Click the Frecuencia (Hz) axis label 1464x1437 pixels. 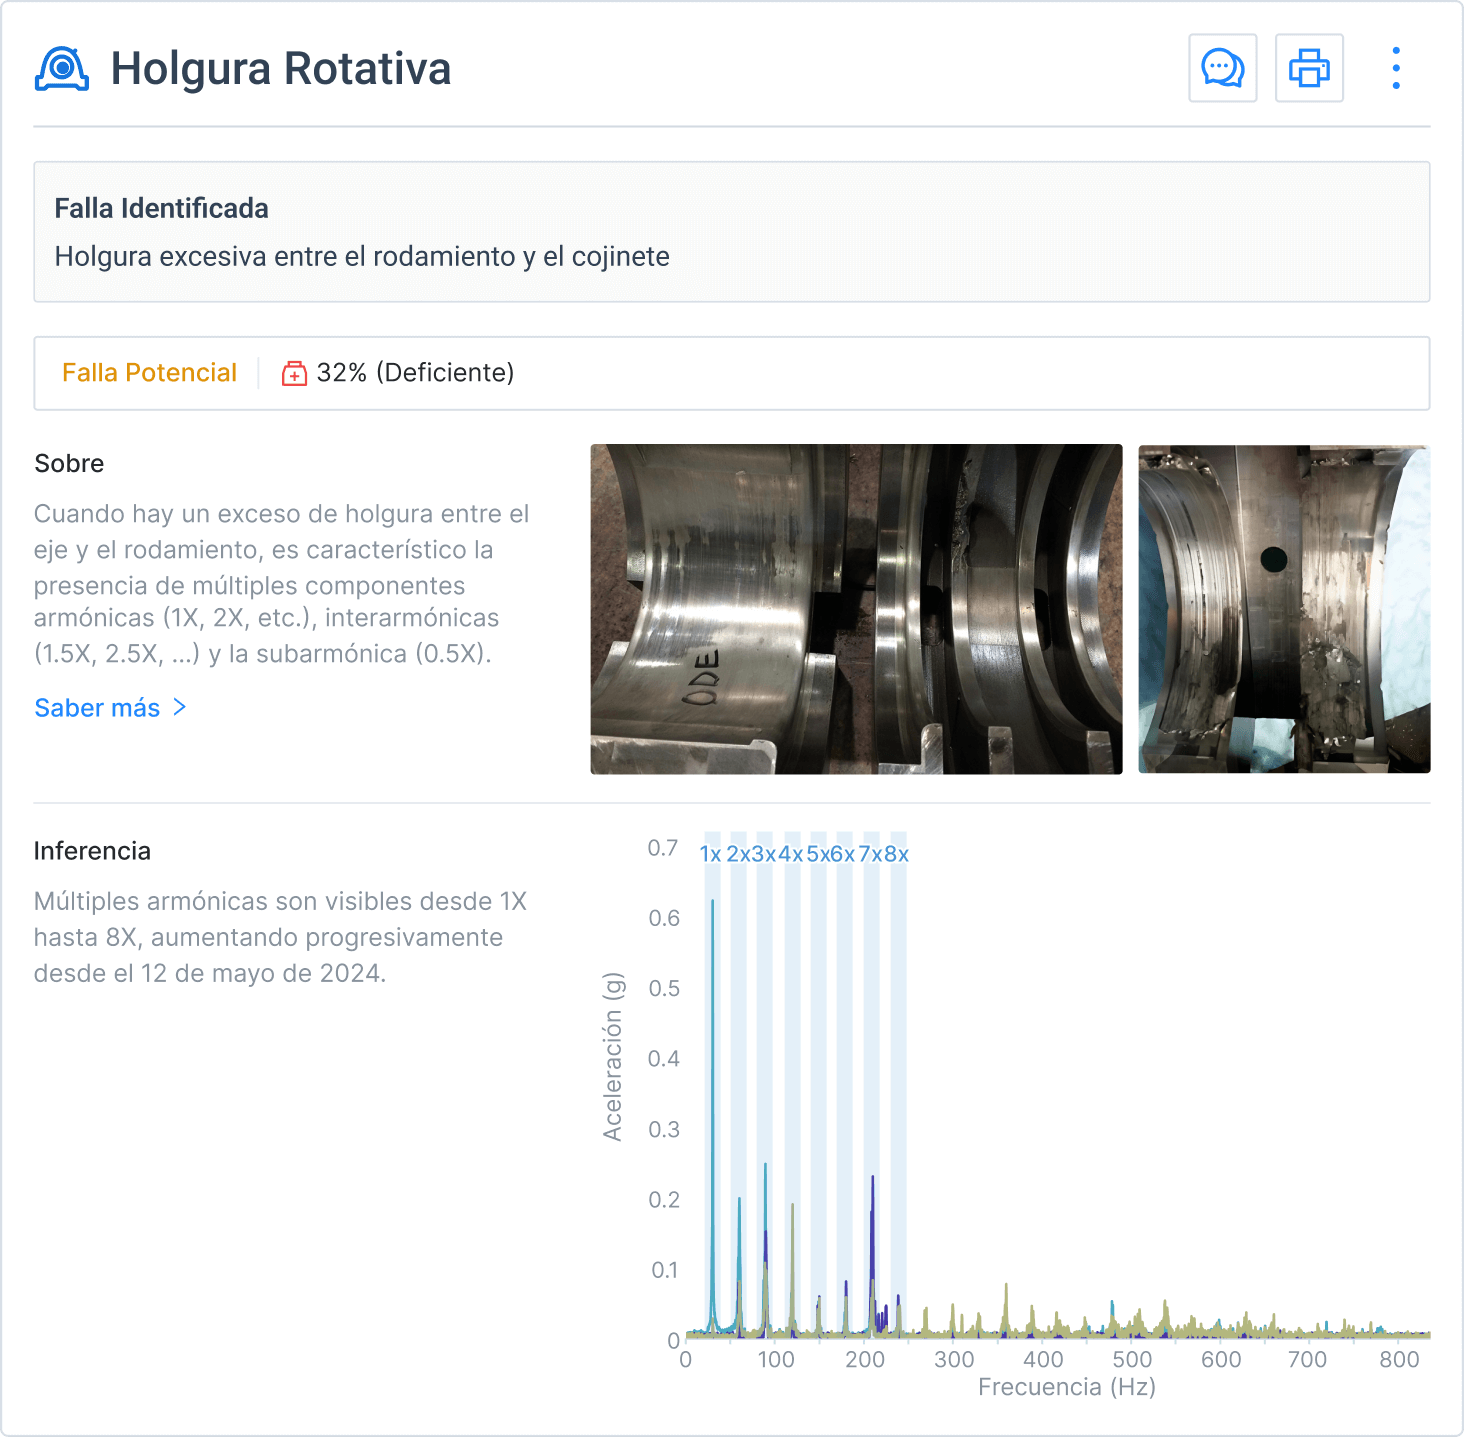pyautogui.click(x=1066, y=1387)
